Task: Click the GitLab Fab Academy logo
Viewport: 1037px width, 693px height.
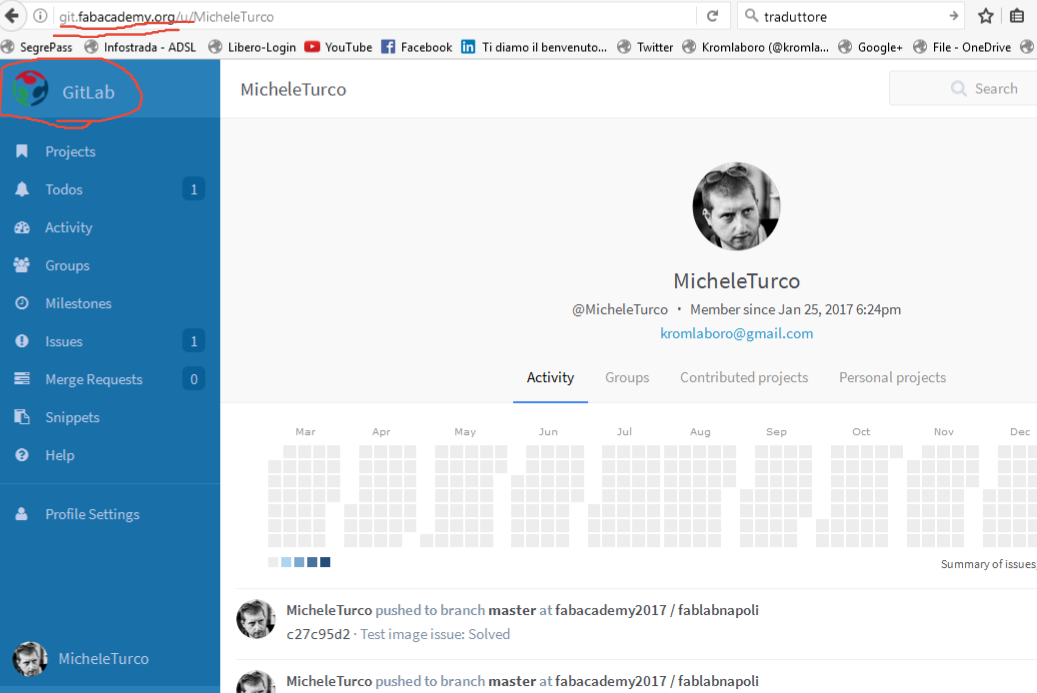Action: point(30,89)
